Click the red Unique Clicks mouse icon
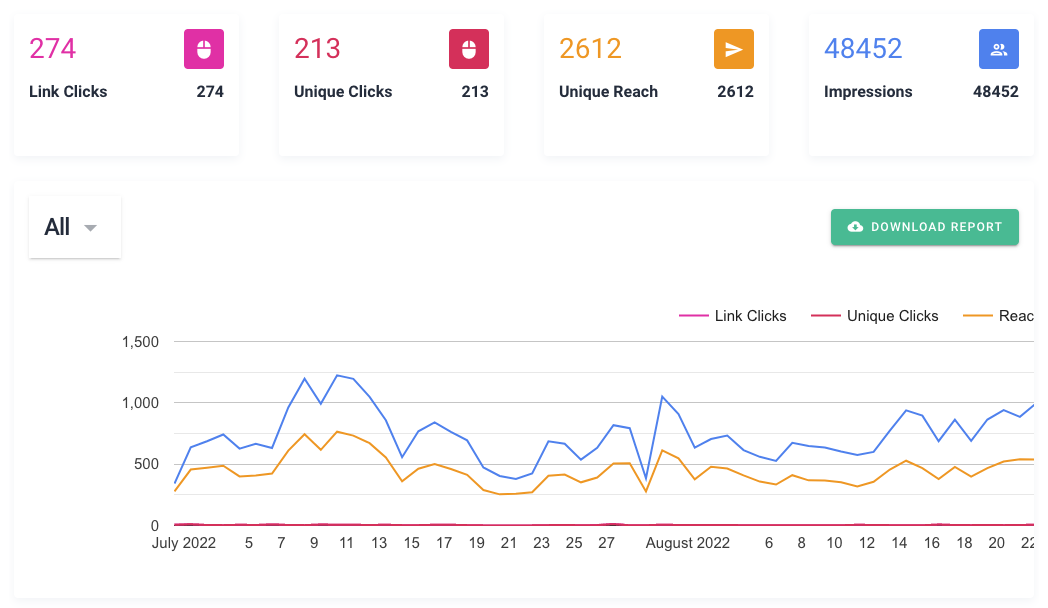Viewport: 1048px width, 608px height. tap(469, 49)
